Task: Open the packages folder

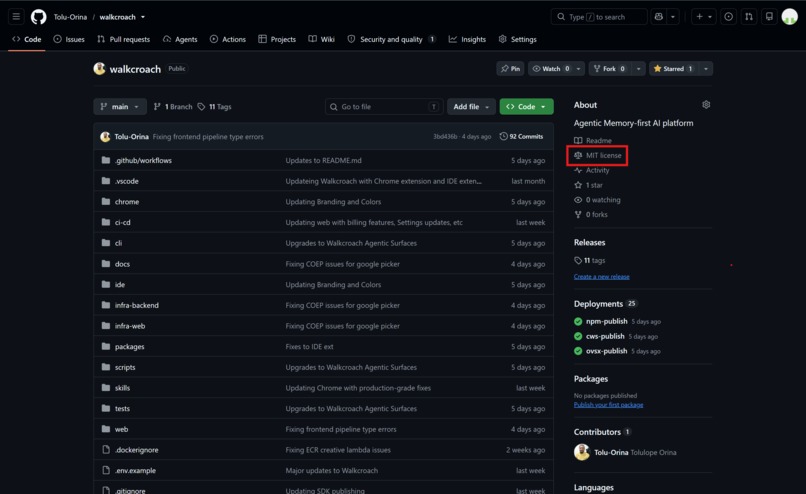Action: coord(130,346)
